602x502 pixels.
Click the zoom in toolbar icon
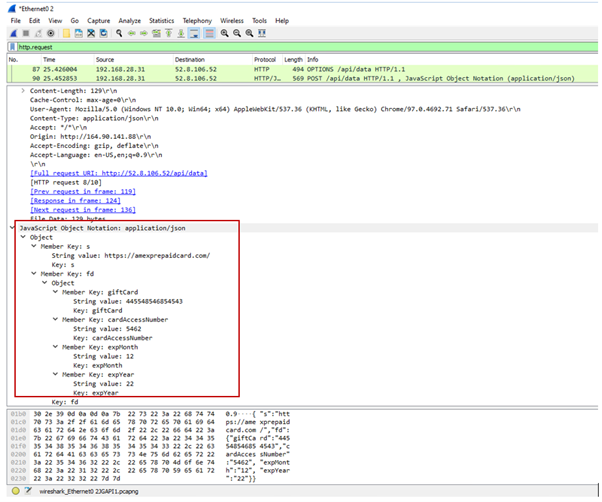point(223,33)
